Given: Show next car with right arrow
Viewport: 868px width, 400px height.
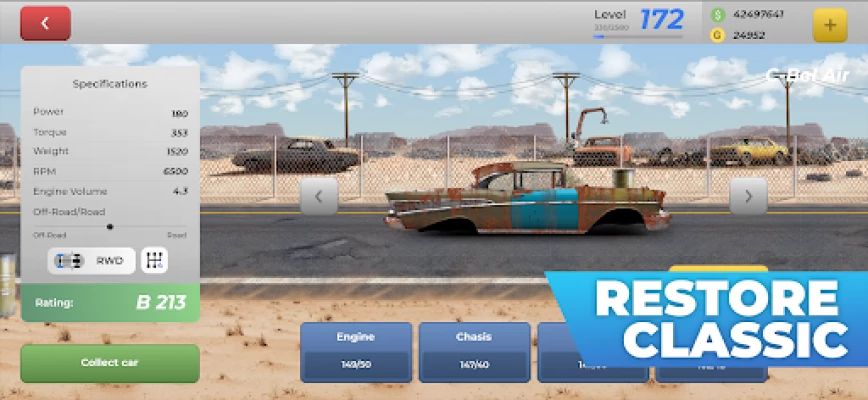Looking at the screenshot, I should (x=748, y=196).
